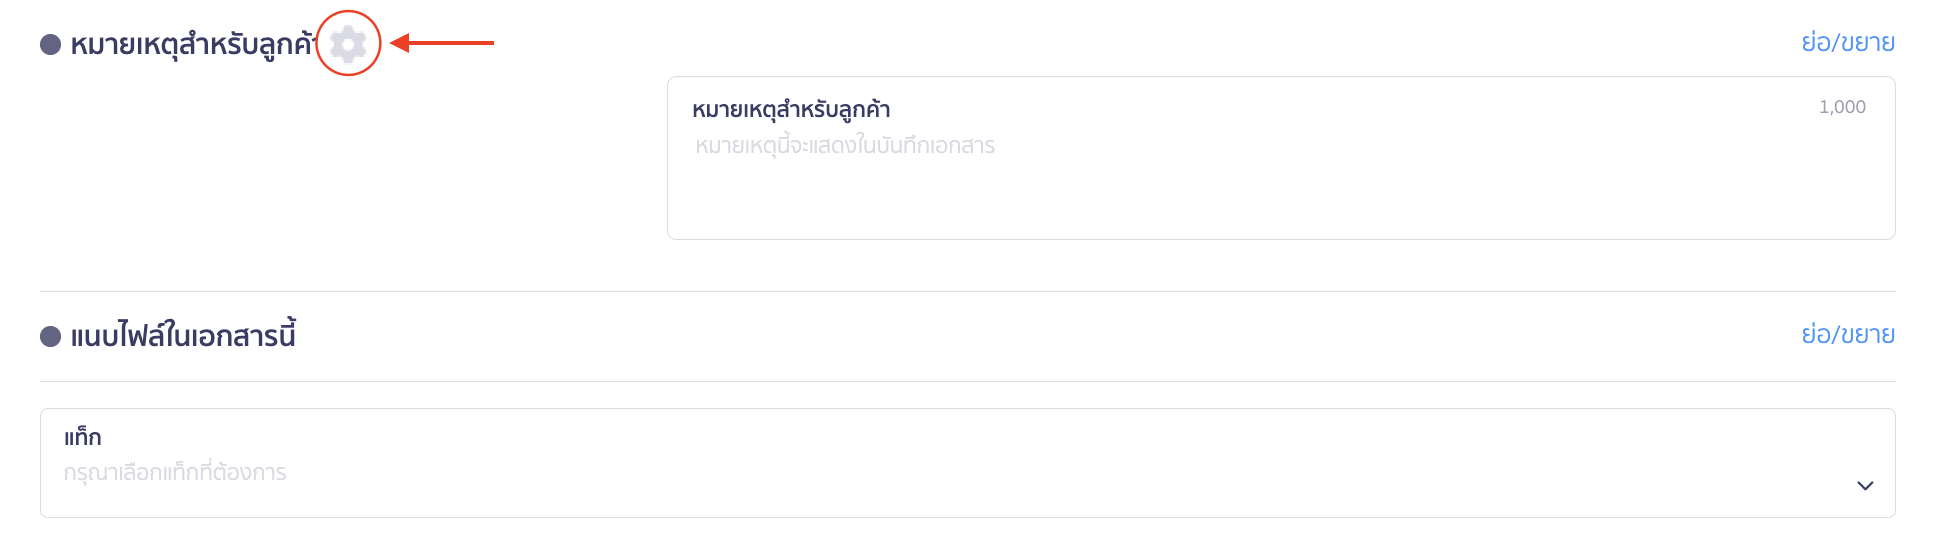Screen dimensions: 1938x542
Task: Select the หมายเหตุสำหรับลูกค้า section heading
Action: (192, 45)
